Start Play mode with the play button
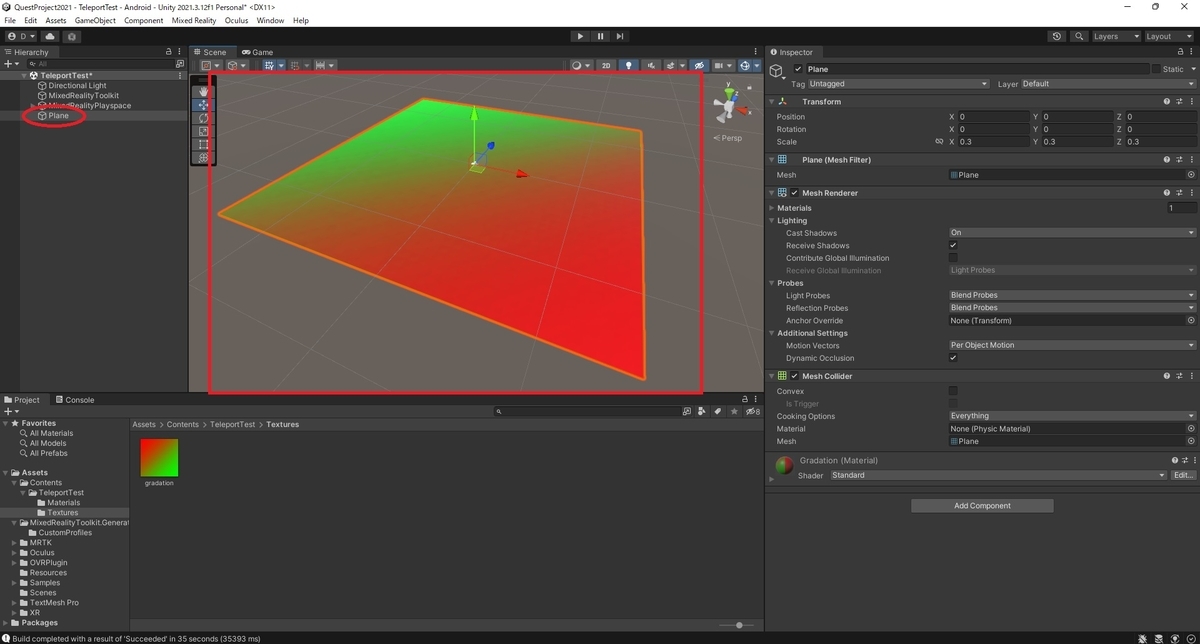The height and width of the screenshot is (644, 1200). 580,36
